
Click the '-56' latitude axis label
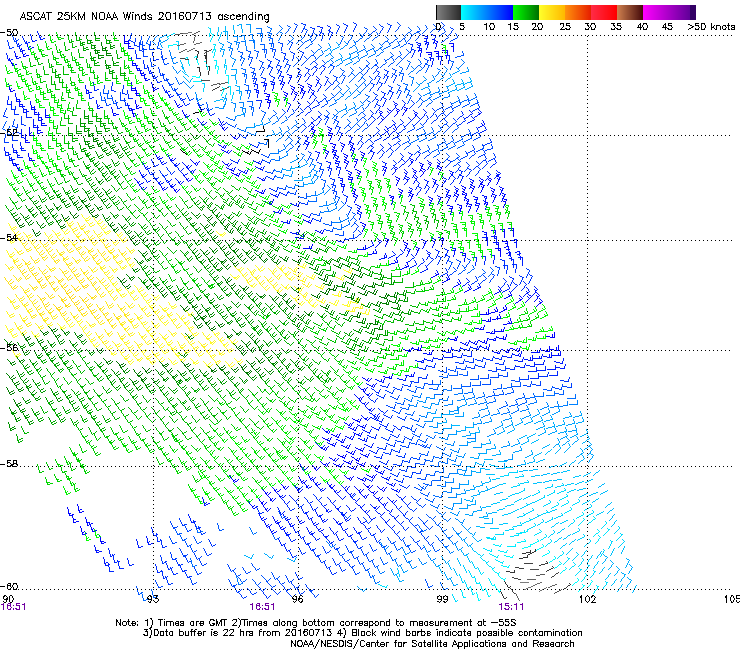(9, 347)
